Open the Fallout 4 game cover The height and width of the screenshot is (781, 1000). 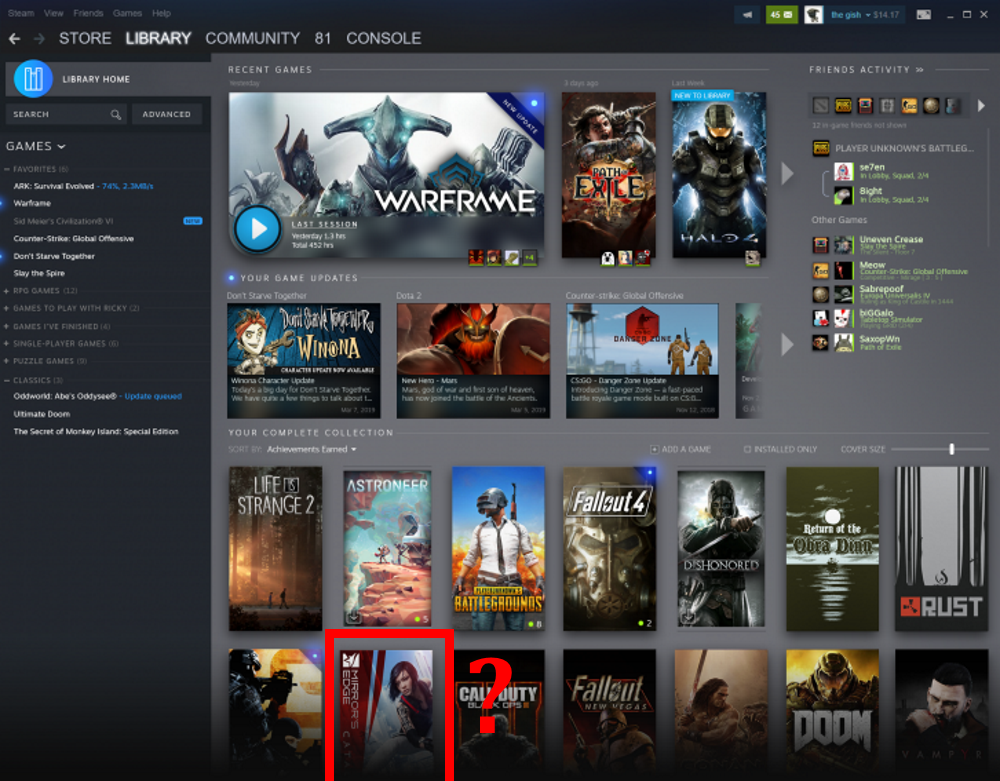pyautogui.click(x=609, y=549)
